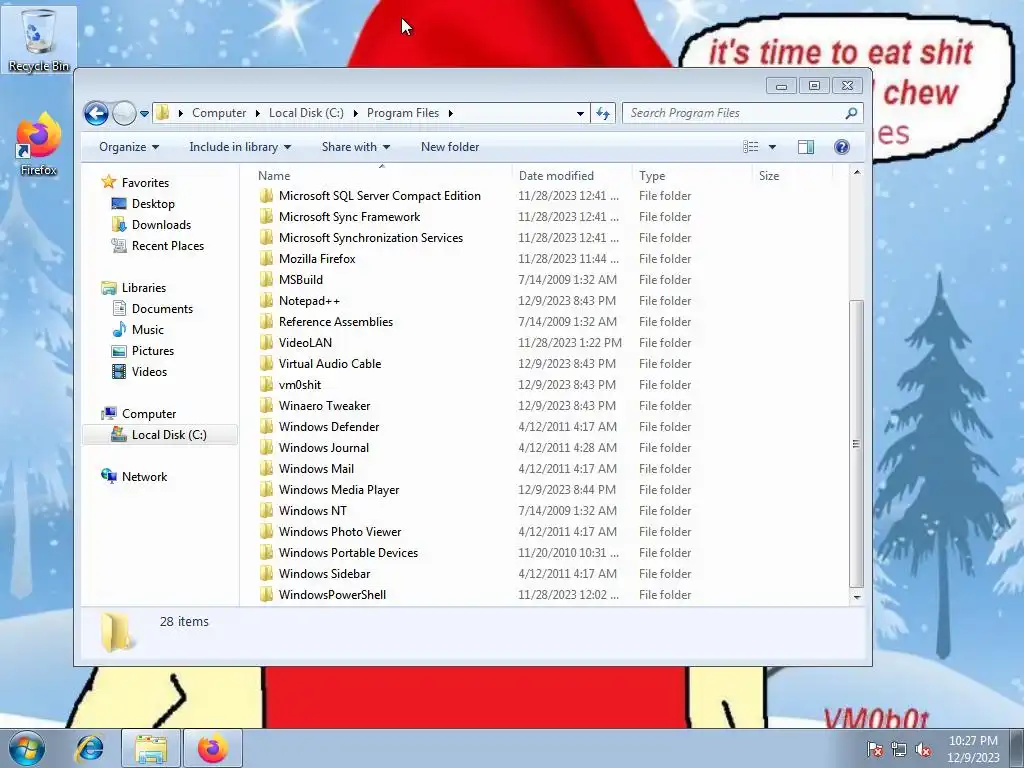
Task: Open the view options dropdown arrow
Action: pyautogui.click(x=773, y=147)
